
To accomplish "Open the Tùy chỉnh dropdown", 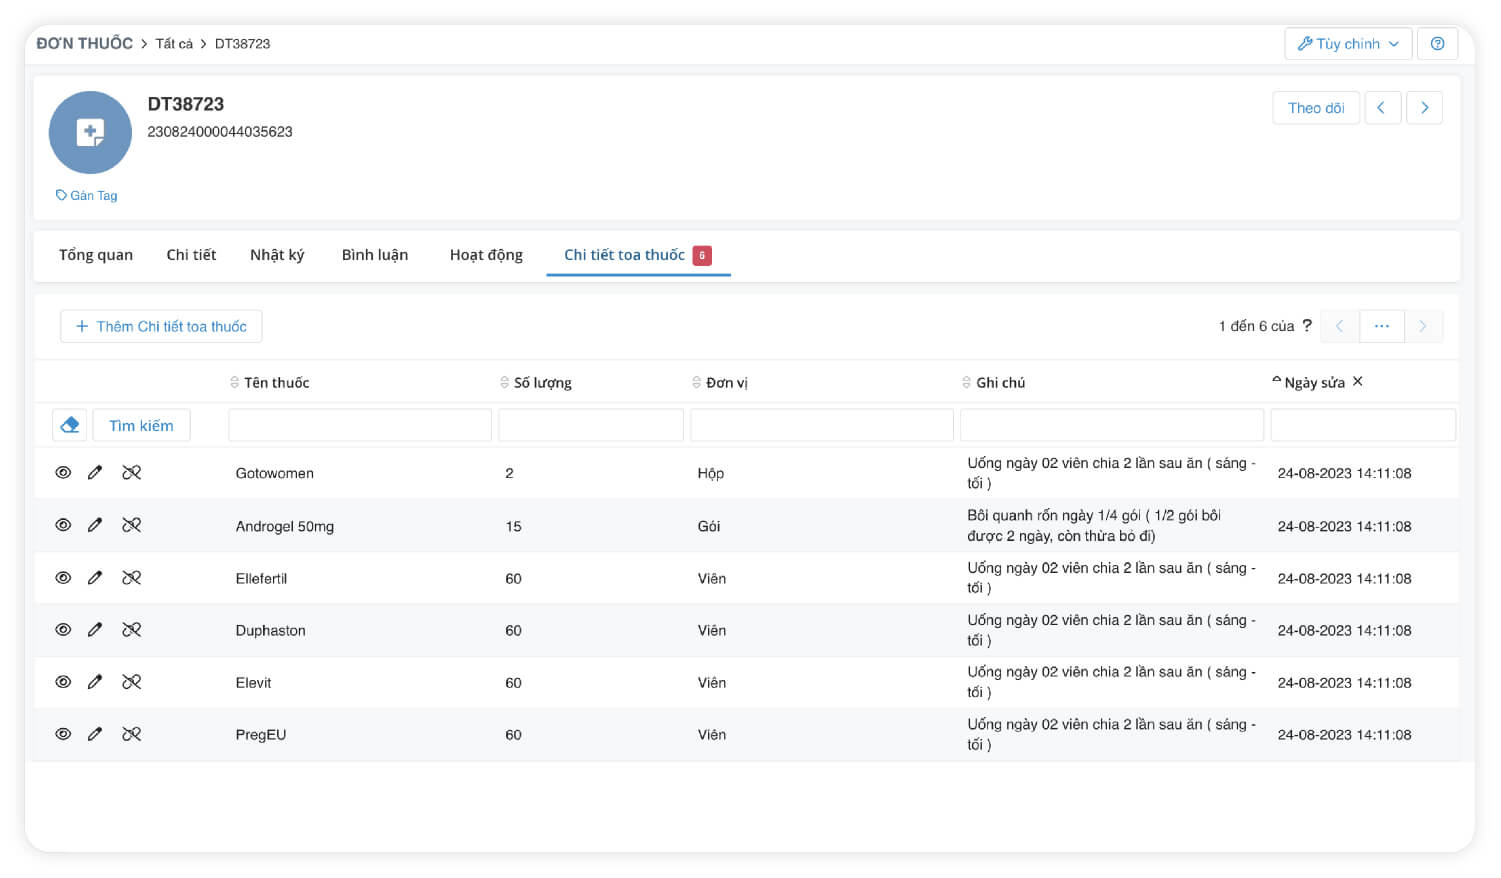I will 1348,44.
